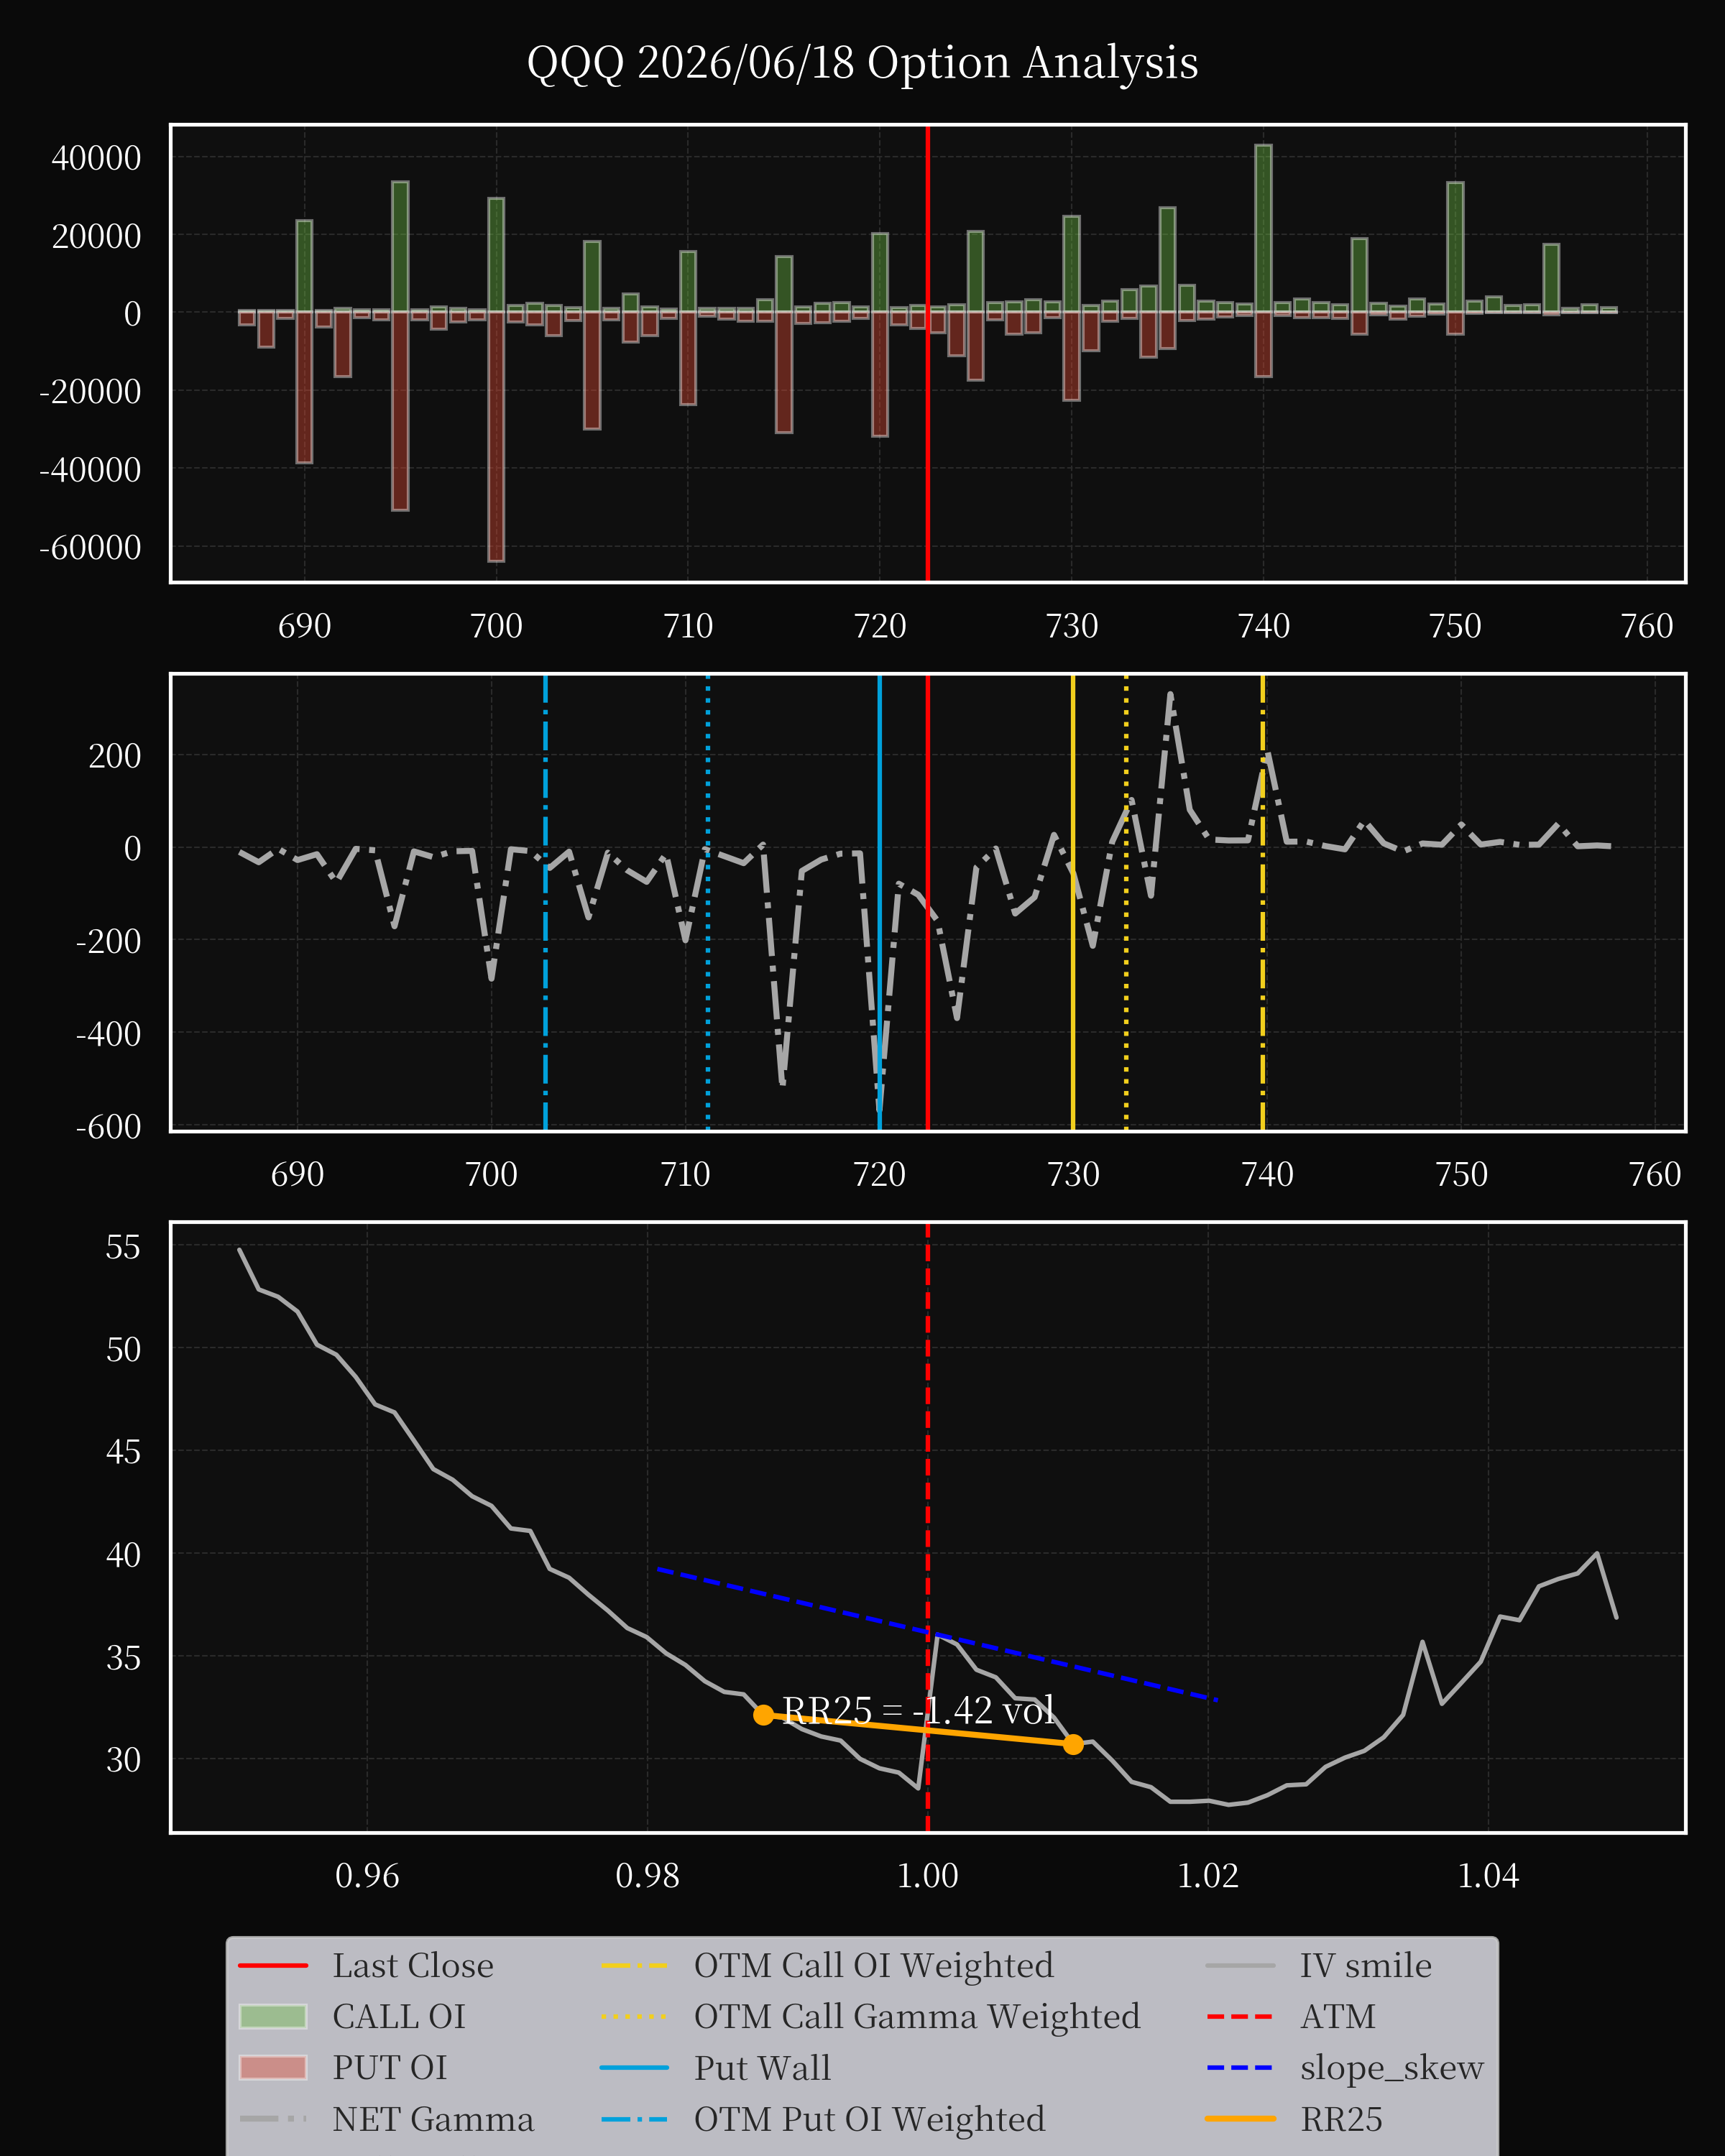The image size is (1725, 2156).
Task: Click the -60000 tick label on OI chart
Action: [x=90, y=548]
